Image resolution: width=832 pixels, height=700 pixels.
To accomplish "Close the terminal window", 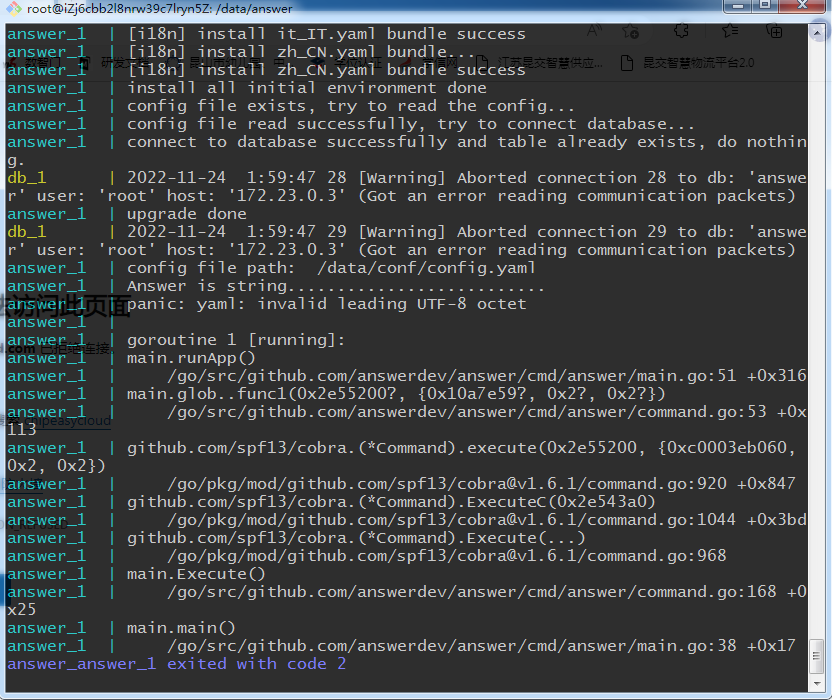I will 803,6.
